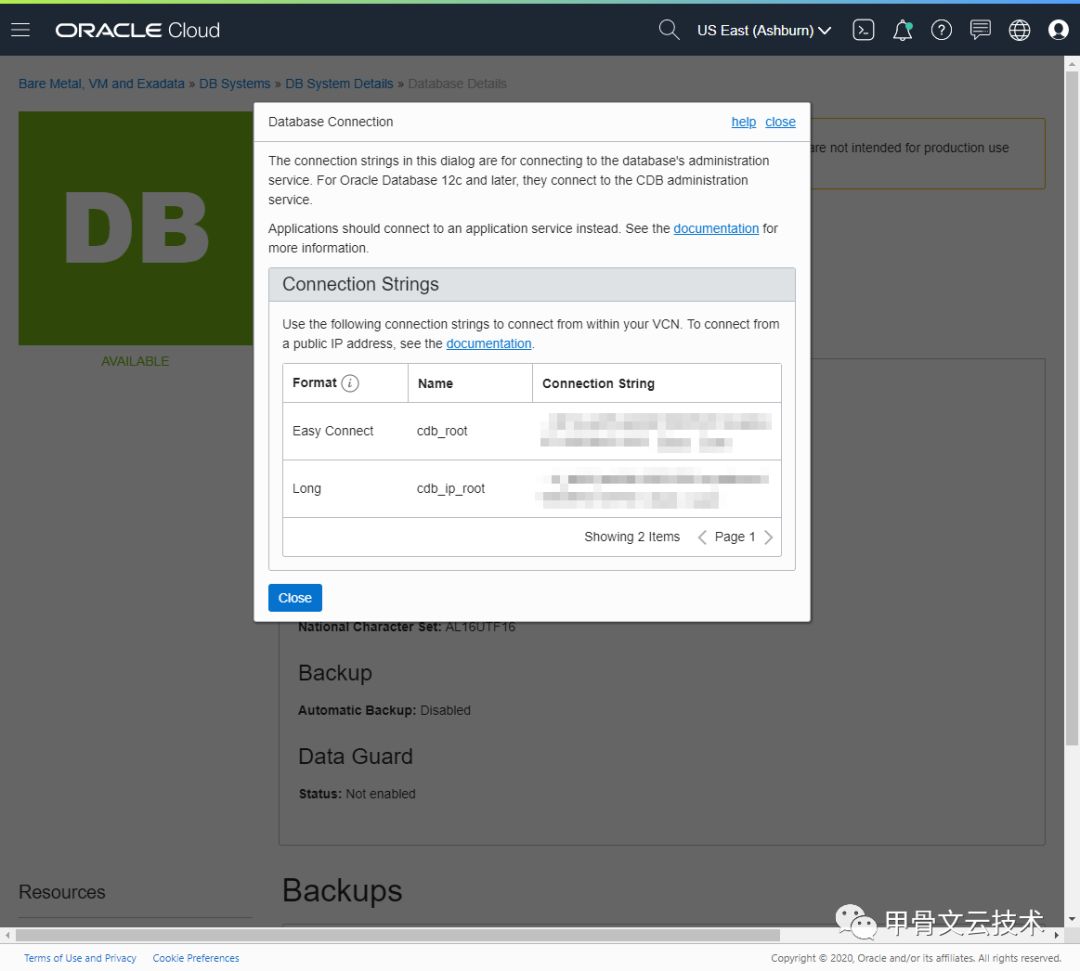
Task: Click the scroll left arrow
Action: 8,935
